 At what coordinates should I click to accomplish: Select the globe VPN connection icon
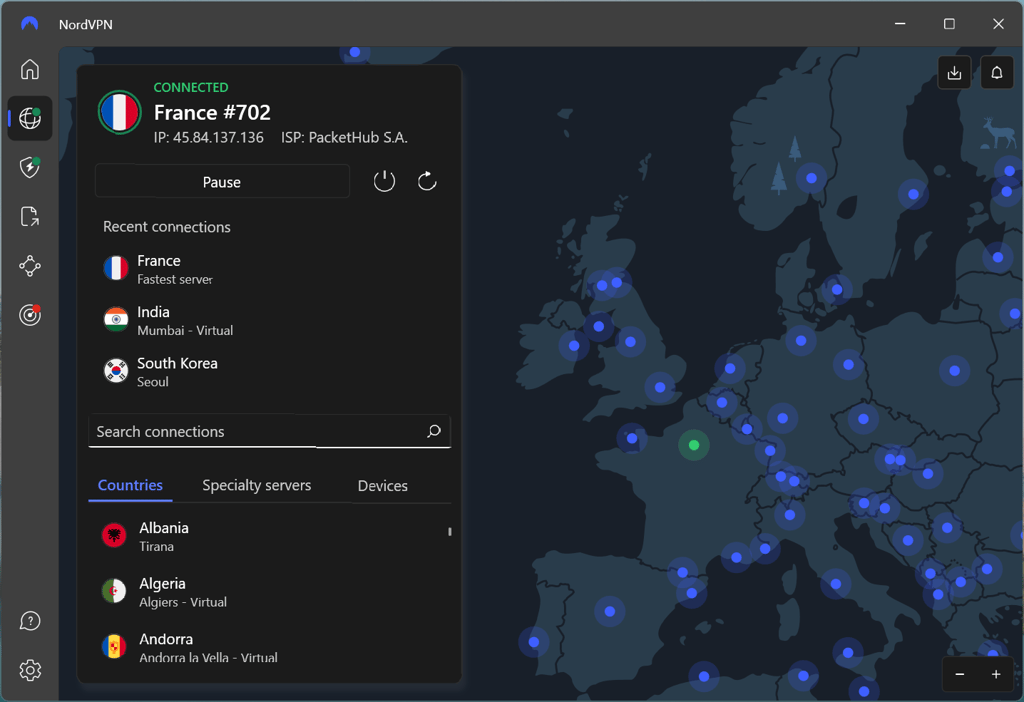tap(30, 118)
